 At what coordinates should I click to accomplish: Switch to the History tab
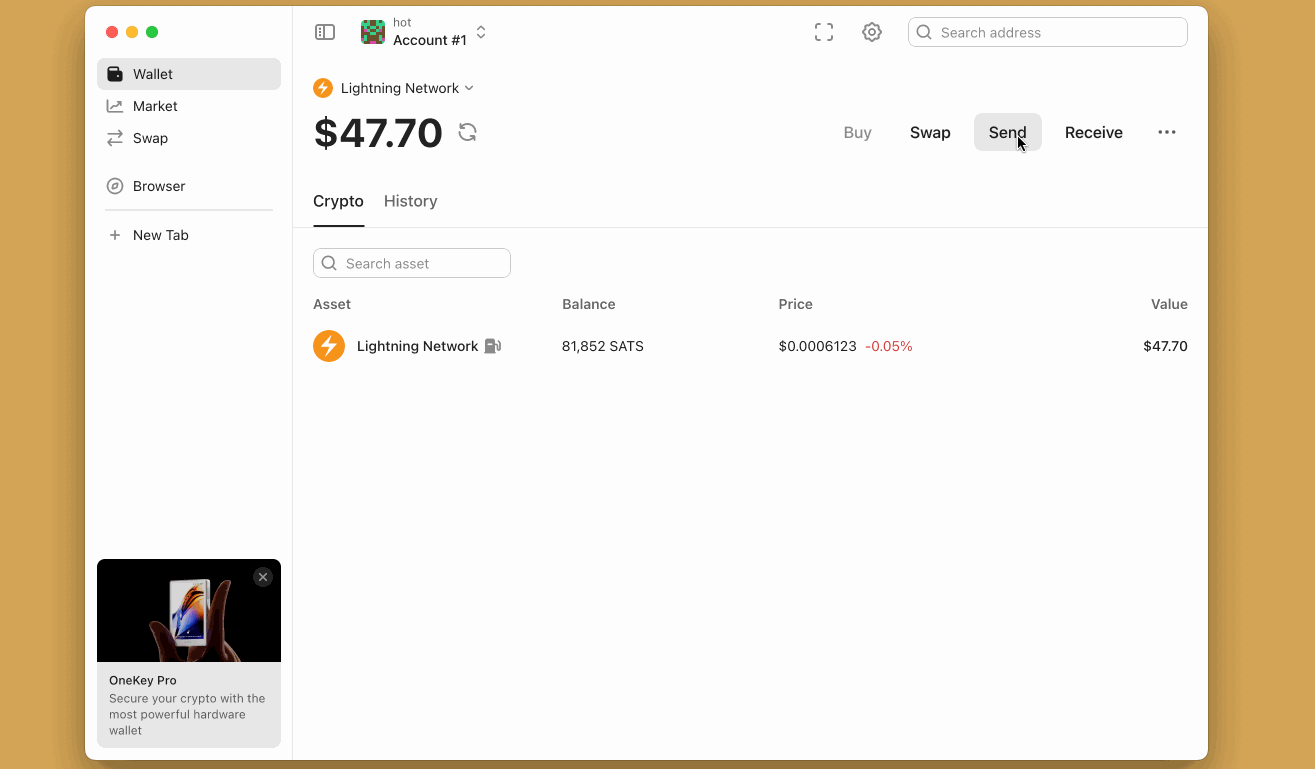(411, 201)
